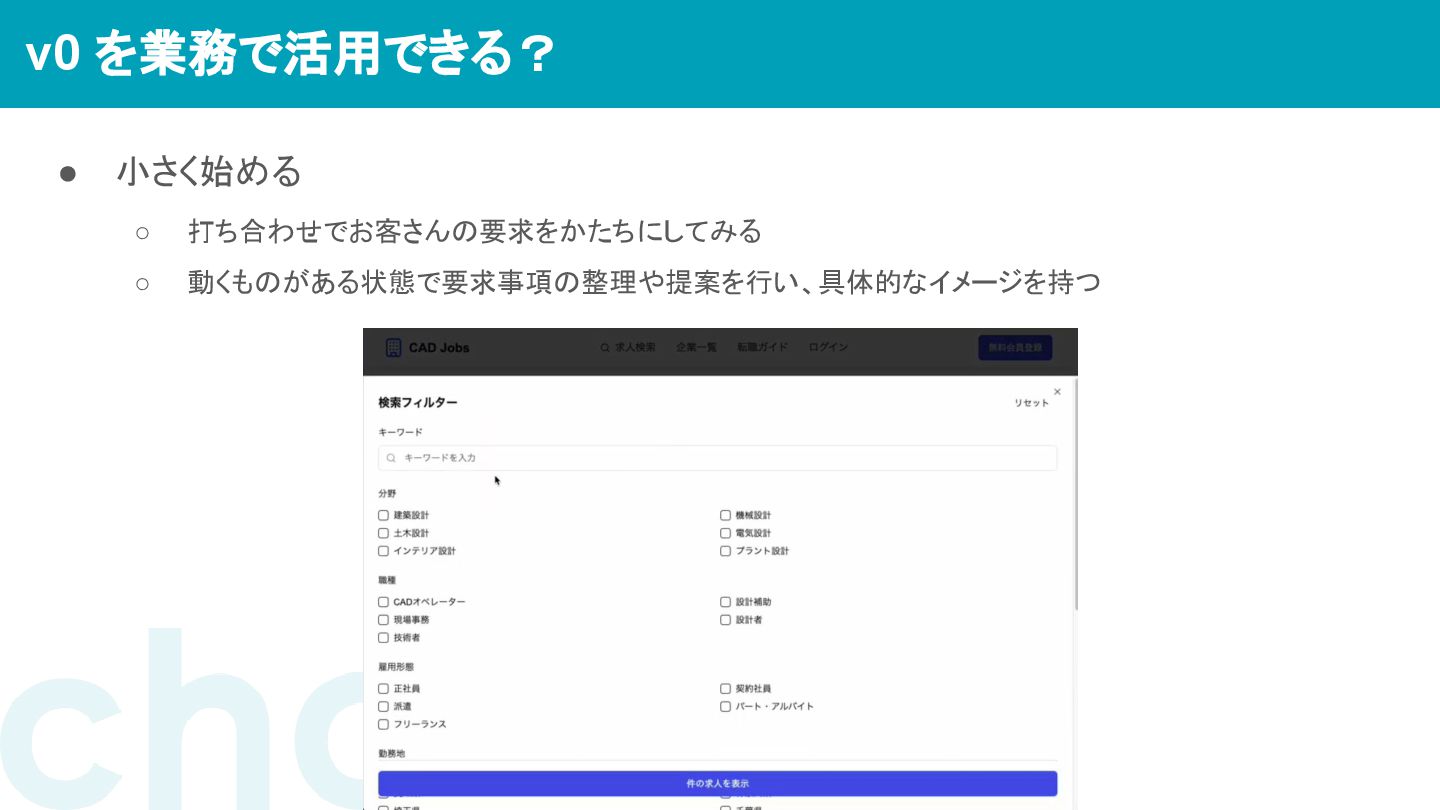This screenshot has height=810, width=1440.
Task: Click the 雇用形態 section label
Action: point(396,667)
